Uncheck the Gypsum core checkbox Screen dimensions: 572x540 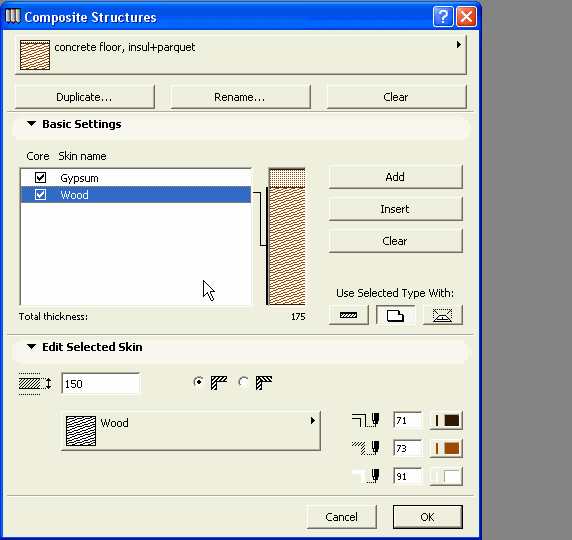40,178
